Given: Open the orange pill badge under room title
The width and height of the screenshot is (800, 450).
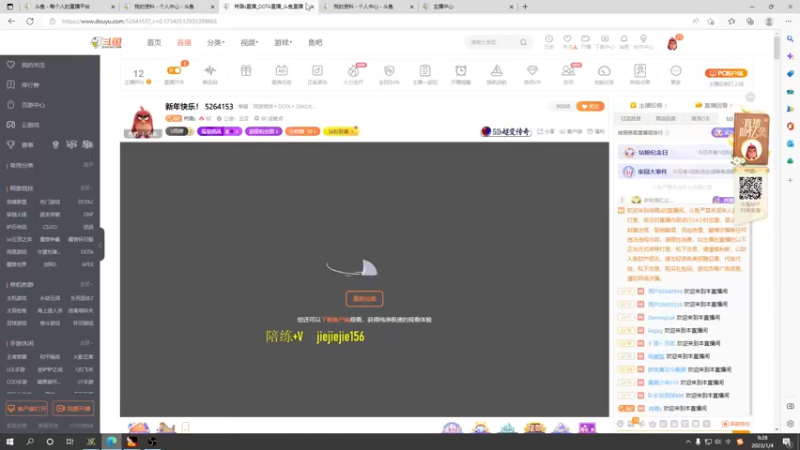Looking at the screenshot, I should tap(303, 131).
